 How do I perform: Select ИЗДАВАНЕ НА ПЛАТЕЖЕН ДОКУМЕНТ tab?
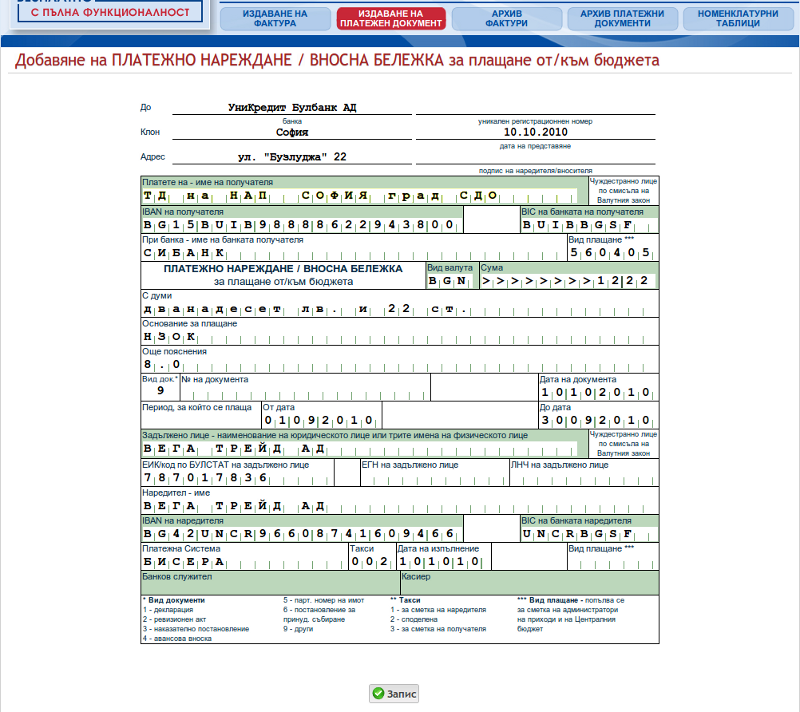391,19
